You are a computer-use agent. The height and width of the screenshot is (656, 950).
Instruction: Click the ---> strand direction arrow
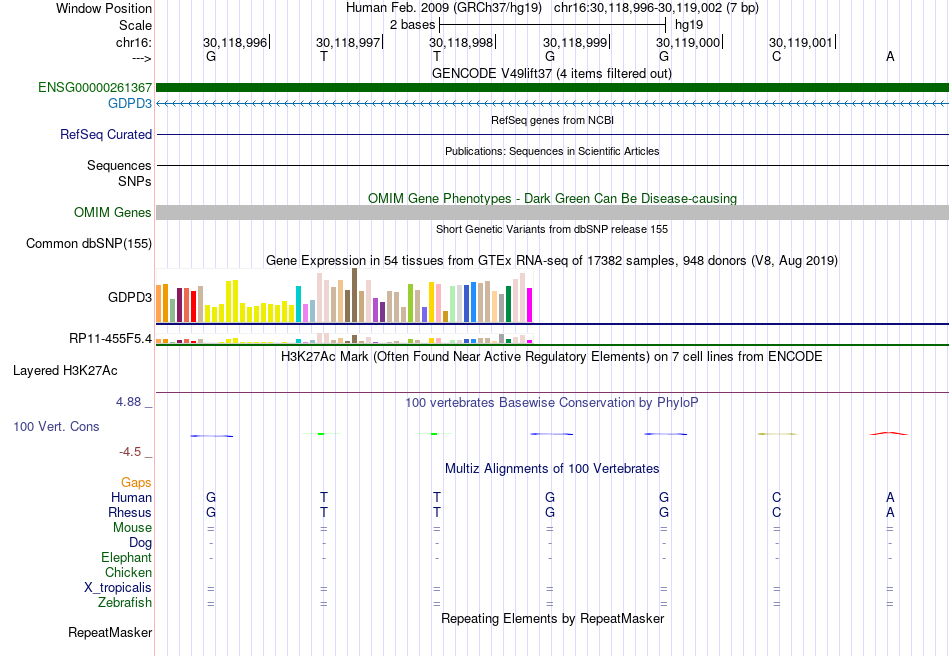click(x=142, y=58)
